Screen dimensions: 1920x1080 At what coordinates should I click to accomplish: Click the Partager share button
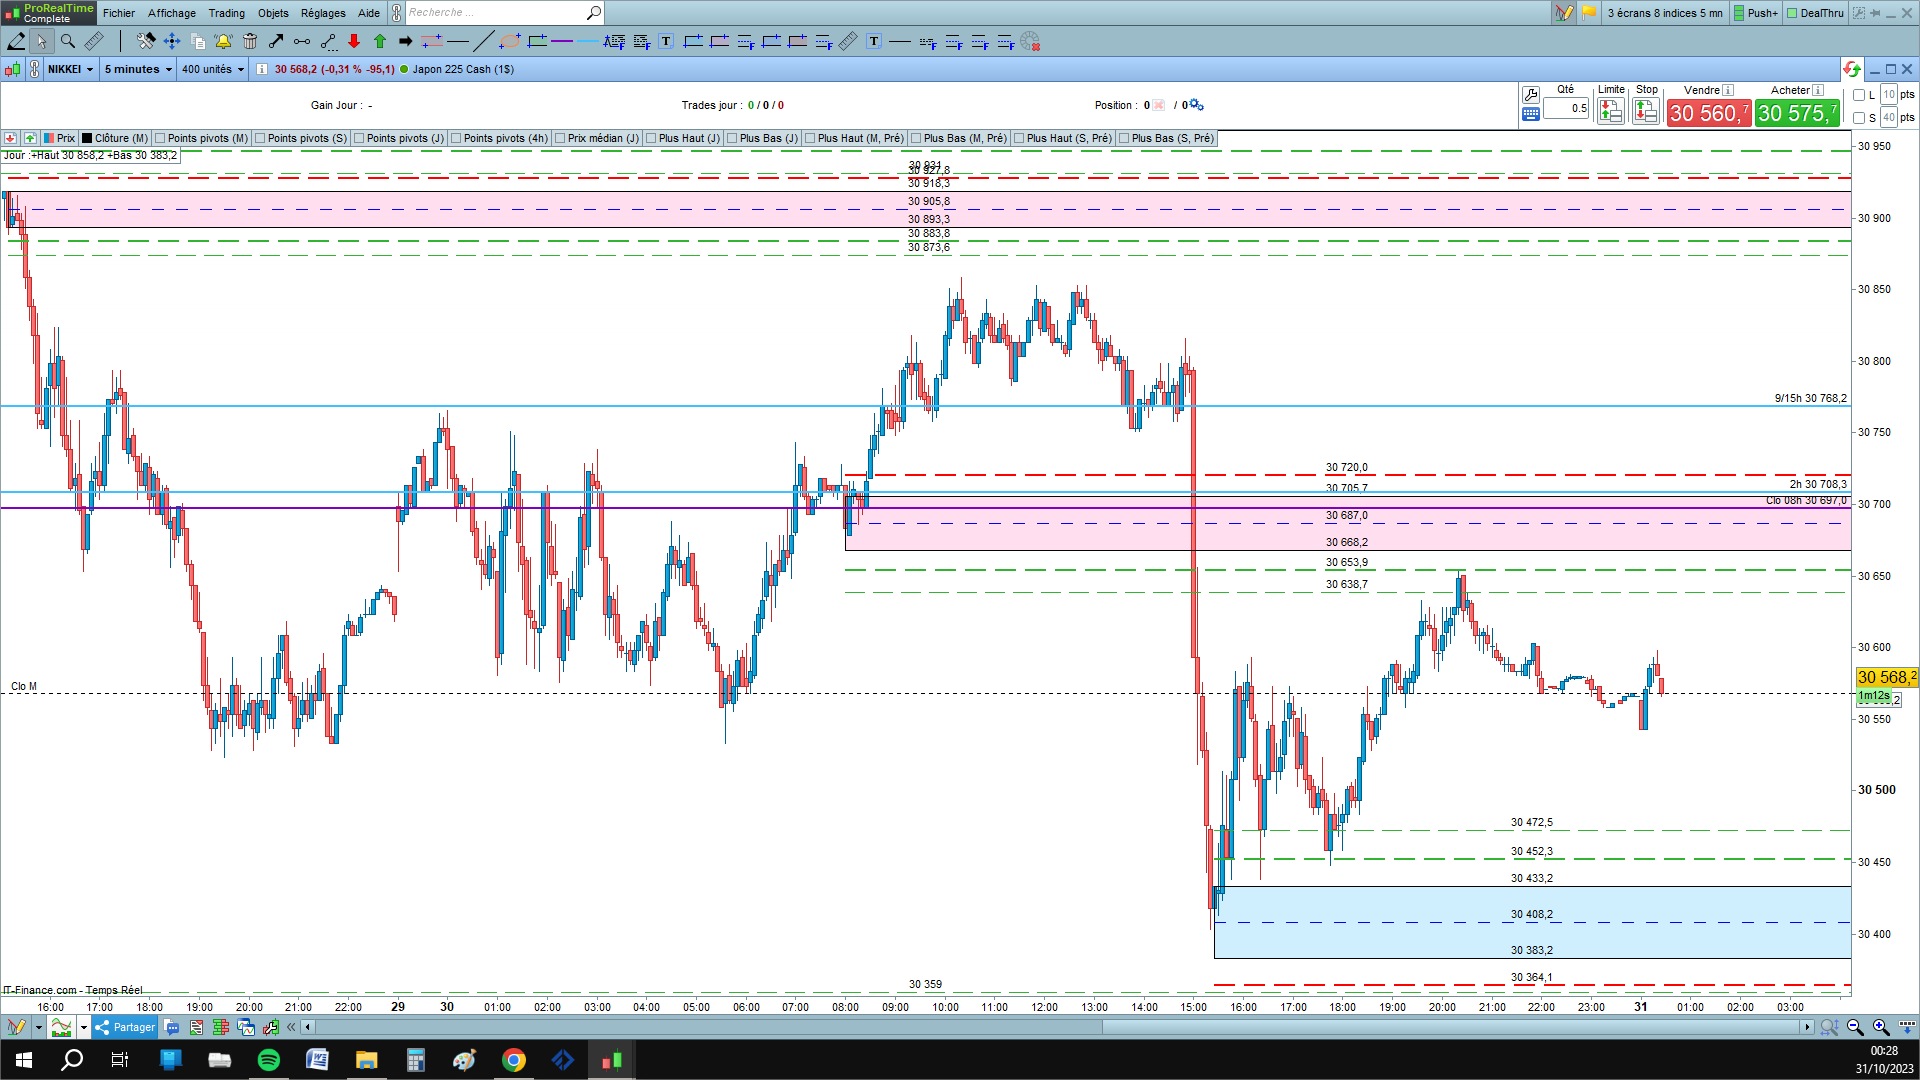125,1027
